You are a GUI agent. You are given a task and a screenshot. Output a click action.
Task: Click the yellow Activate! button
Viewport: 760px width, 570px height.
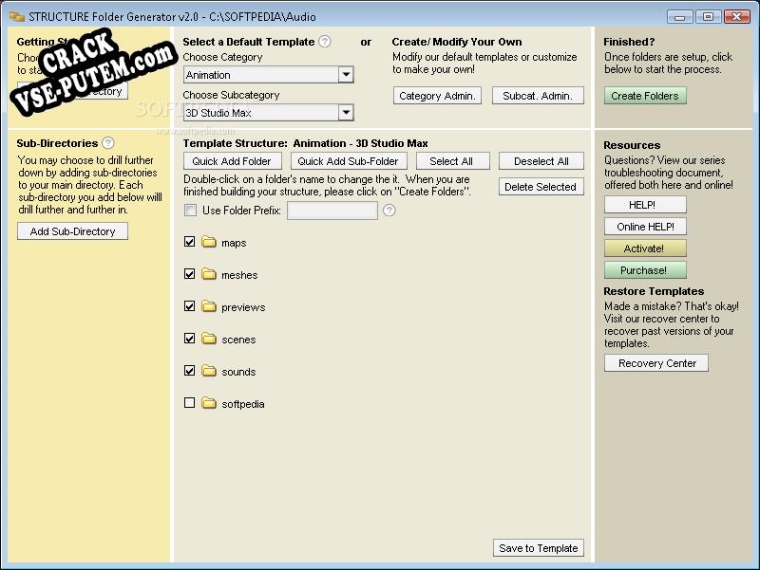(x=645, y=248)
